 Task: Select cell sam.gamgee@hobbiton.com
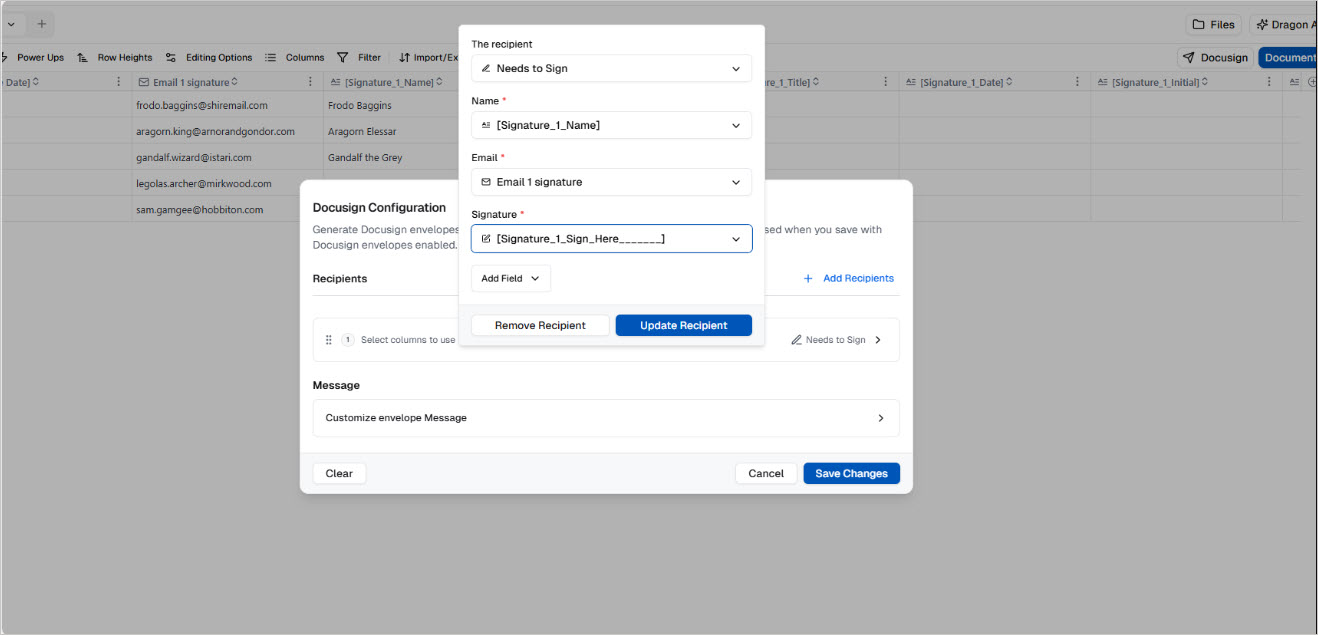(226, 210)
